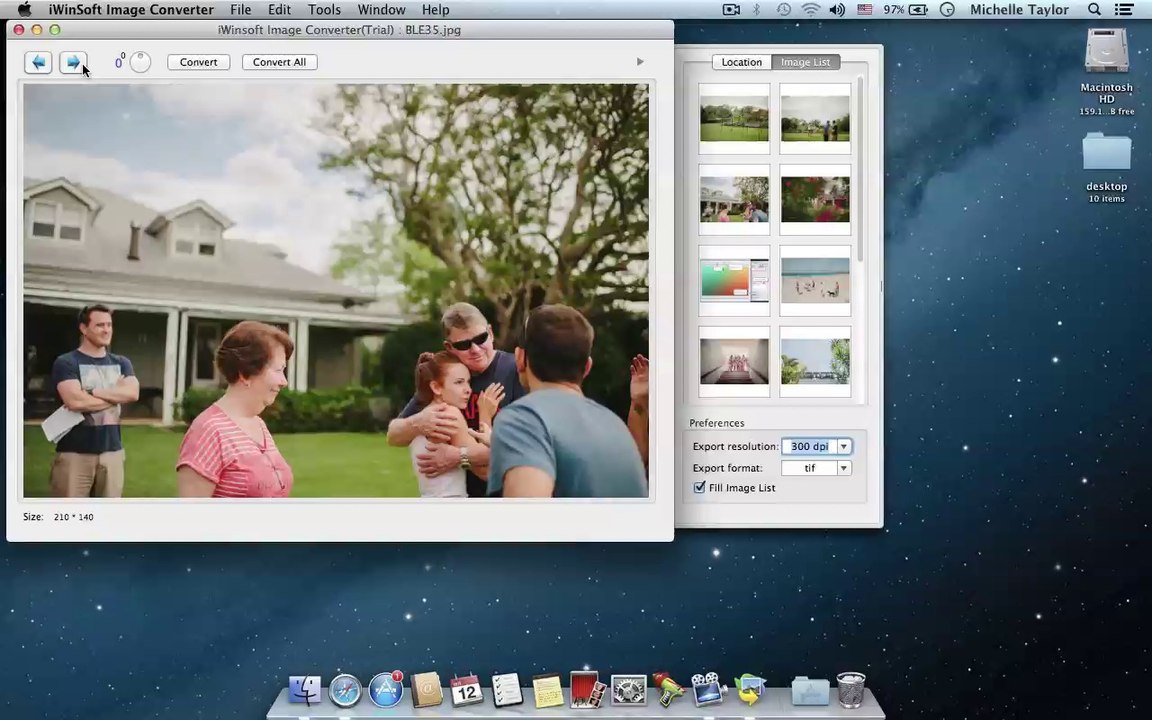Screen dimensions: 1152x720
Task: Open Contacts address book in Dock
Action: tap(426, 690)
